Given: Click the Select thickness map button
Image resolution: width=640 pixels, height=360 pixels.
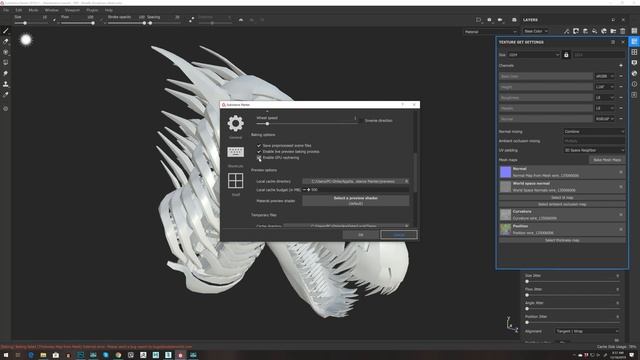Looking at the screenshot, I should (562, 240).
